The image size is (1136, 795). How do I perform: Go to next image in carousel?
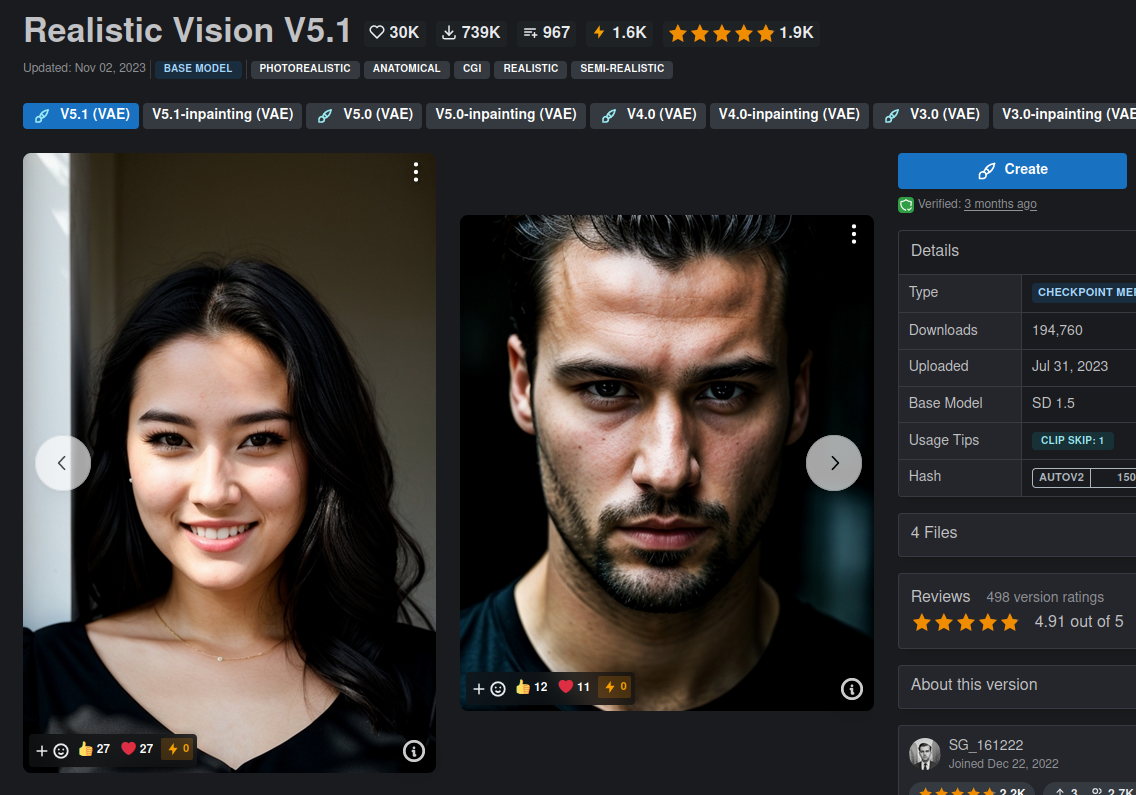click(x=834, y=463)
